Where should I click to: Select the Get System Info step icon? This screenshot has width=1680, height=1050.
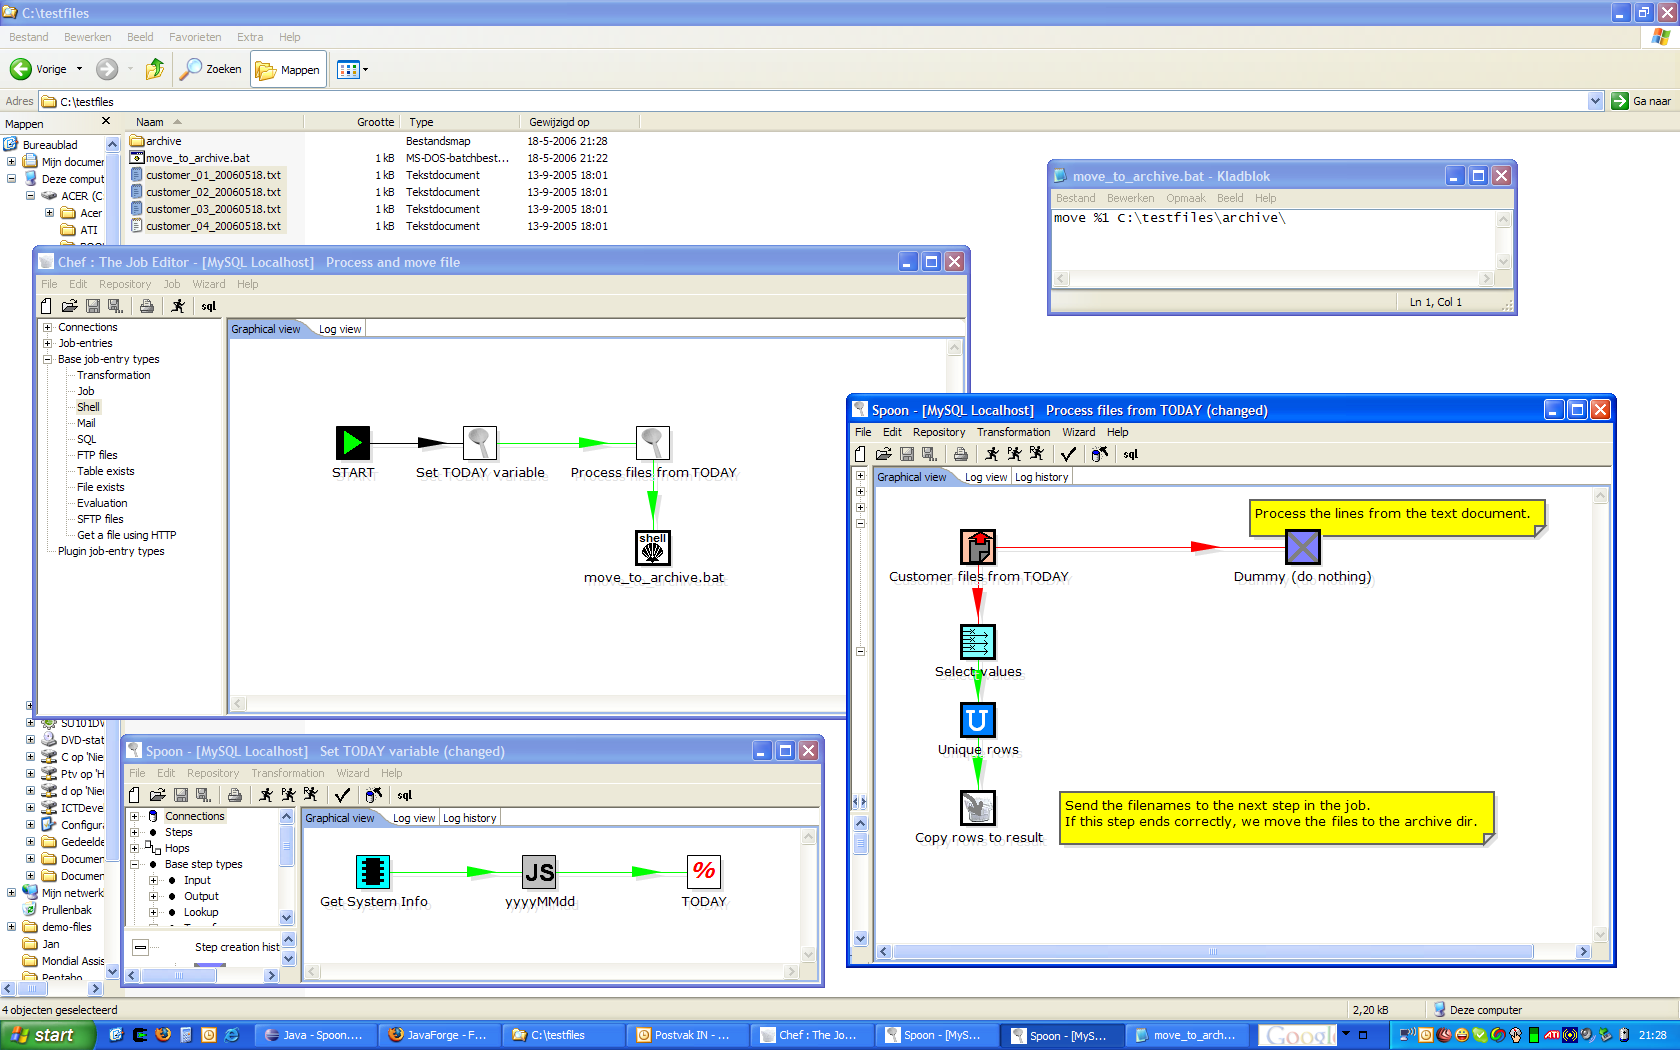pyautogui.click(x=373, y=872)
